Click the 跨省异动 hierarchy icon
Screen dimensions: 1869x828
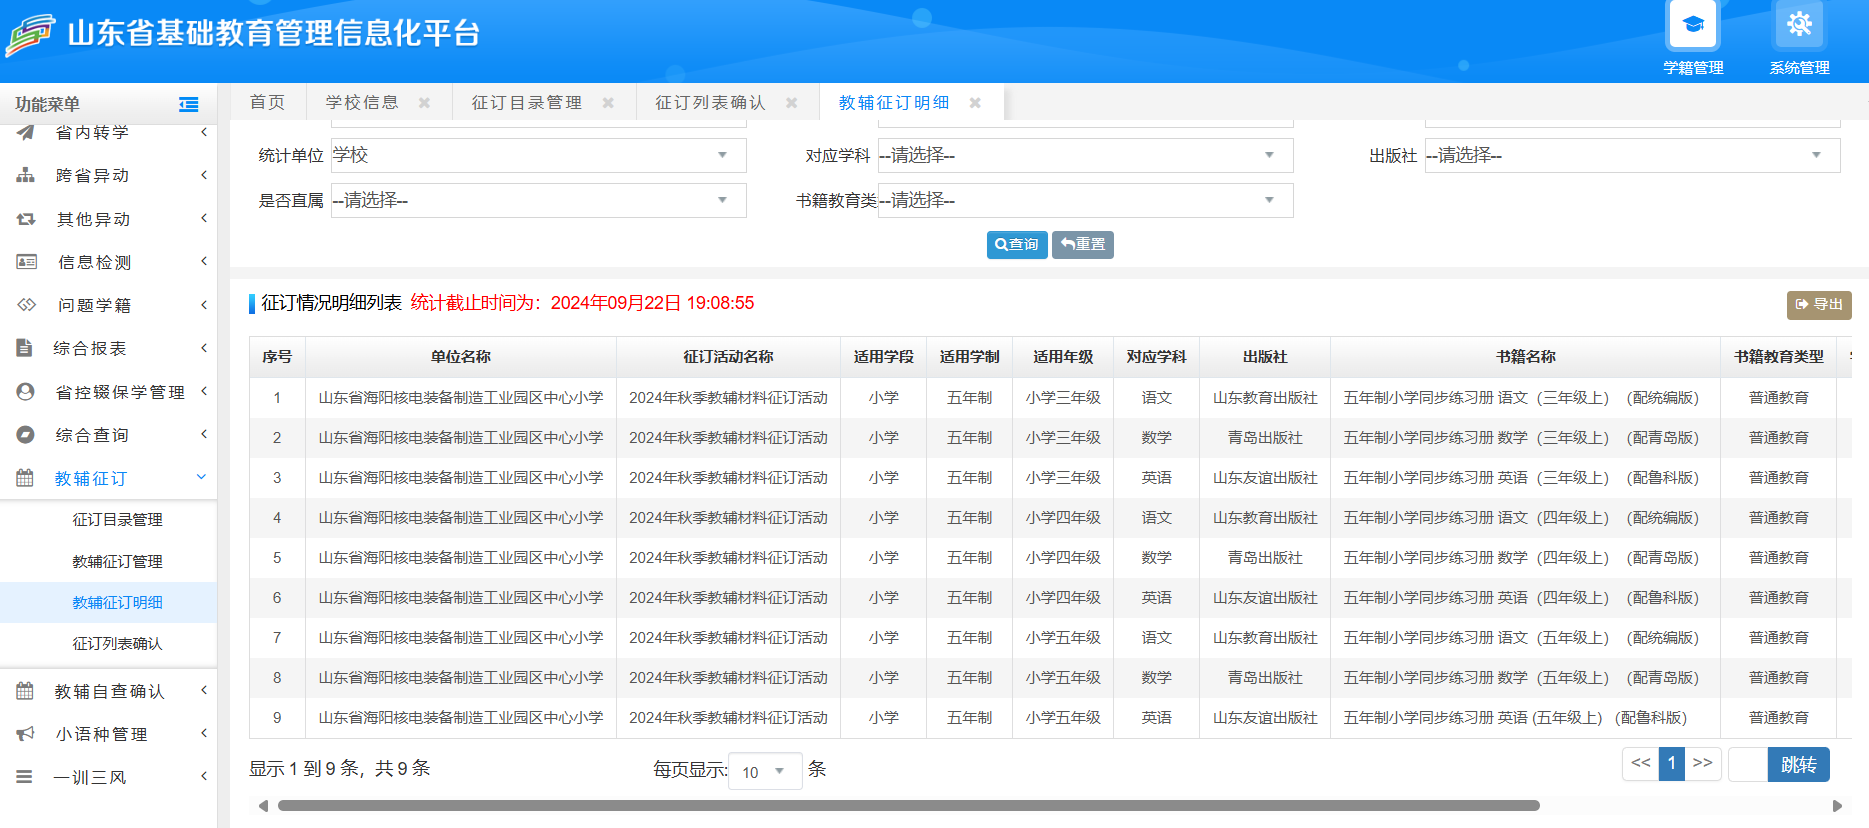(26, 175)
